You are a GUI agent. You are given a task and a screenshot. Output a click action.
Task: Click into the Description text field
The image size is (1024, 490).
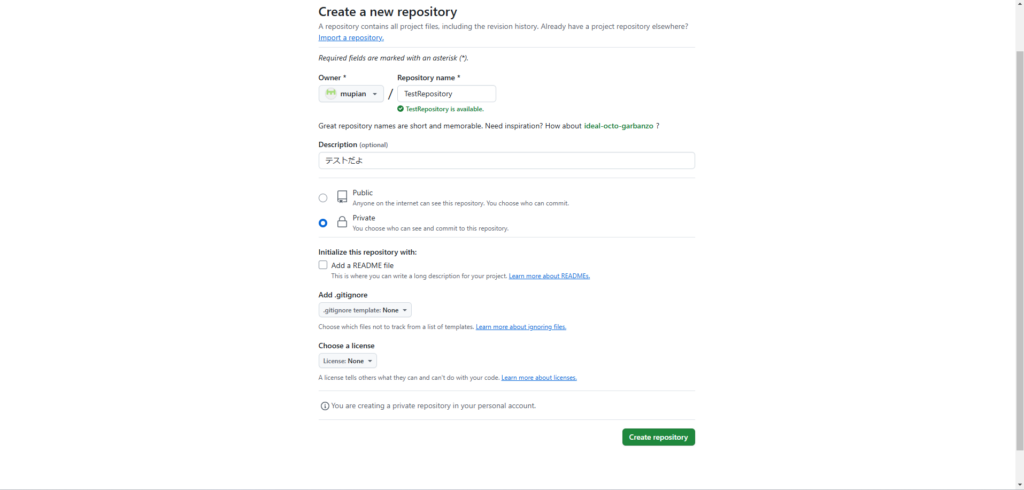click(x=507, y=161)
